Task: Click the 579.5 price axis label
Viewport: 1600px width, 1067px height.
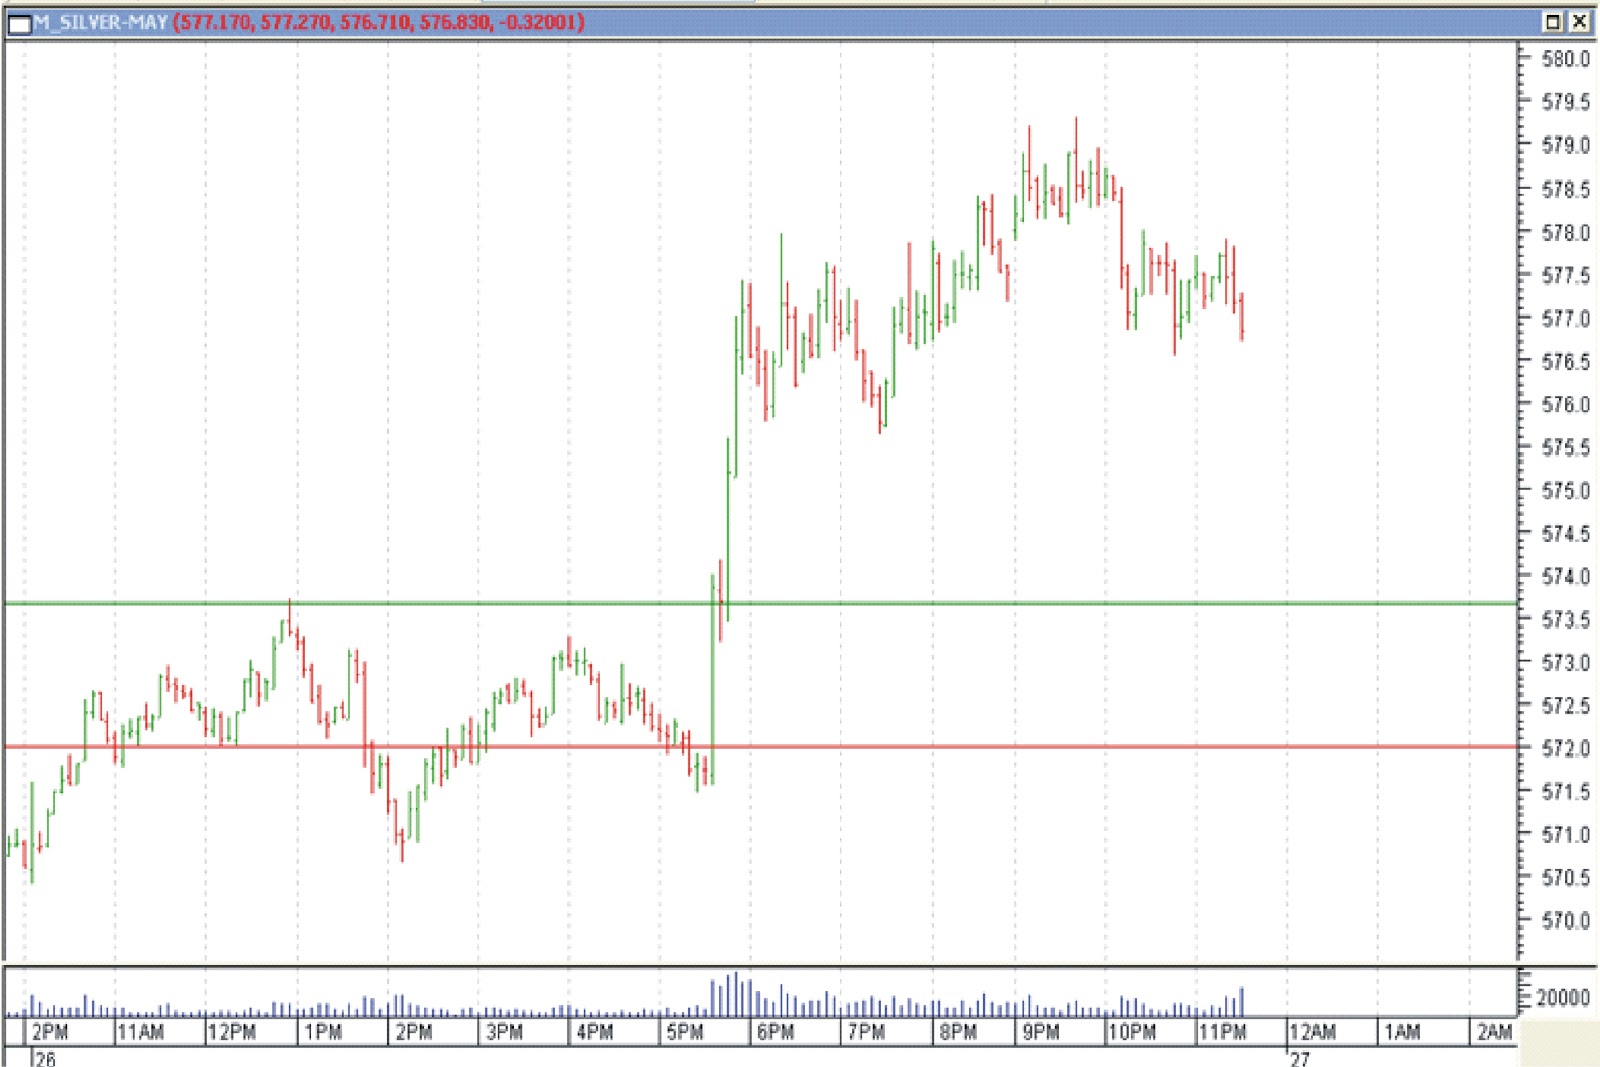Action: [x=1565, y=102]
